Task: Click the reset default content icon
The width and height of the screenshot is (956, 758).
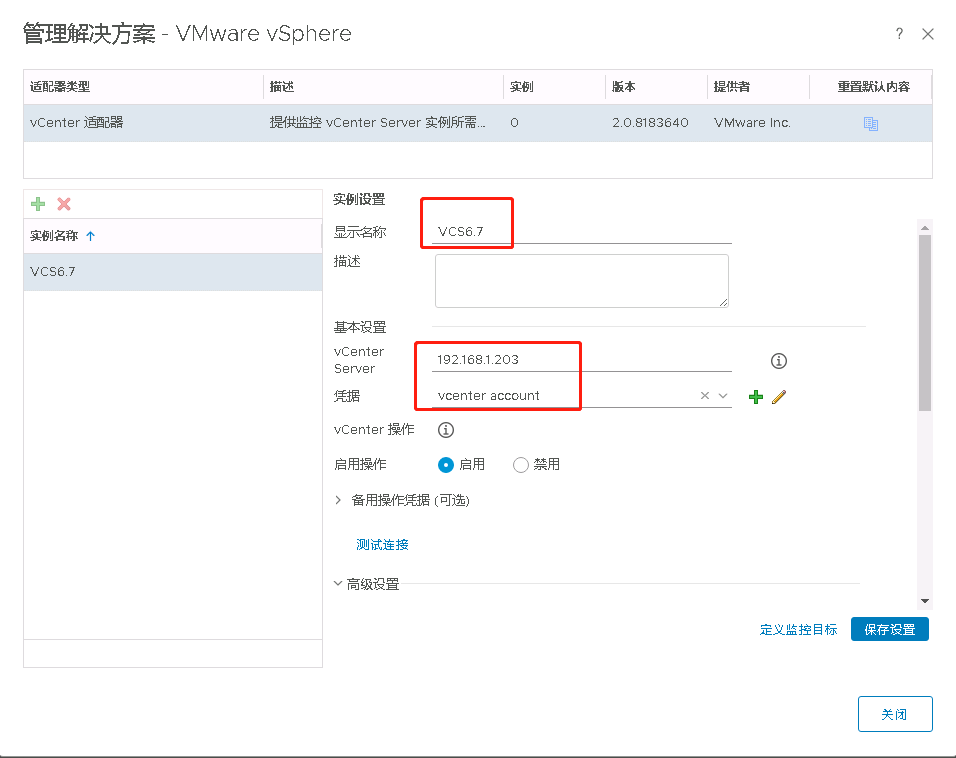Action: (x=871, y=122)
